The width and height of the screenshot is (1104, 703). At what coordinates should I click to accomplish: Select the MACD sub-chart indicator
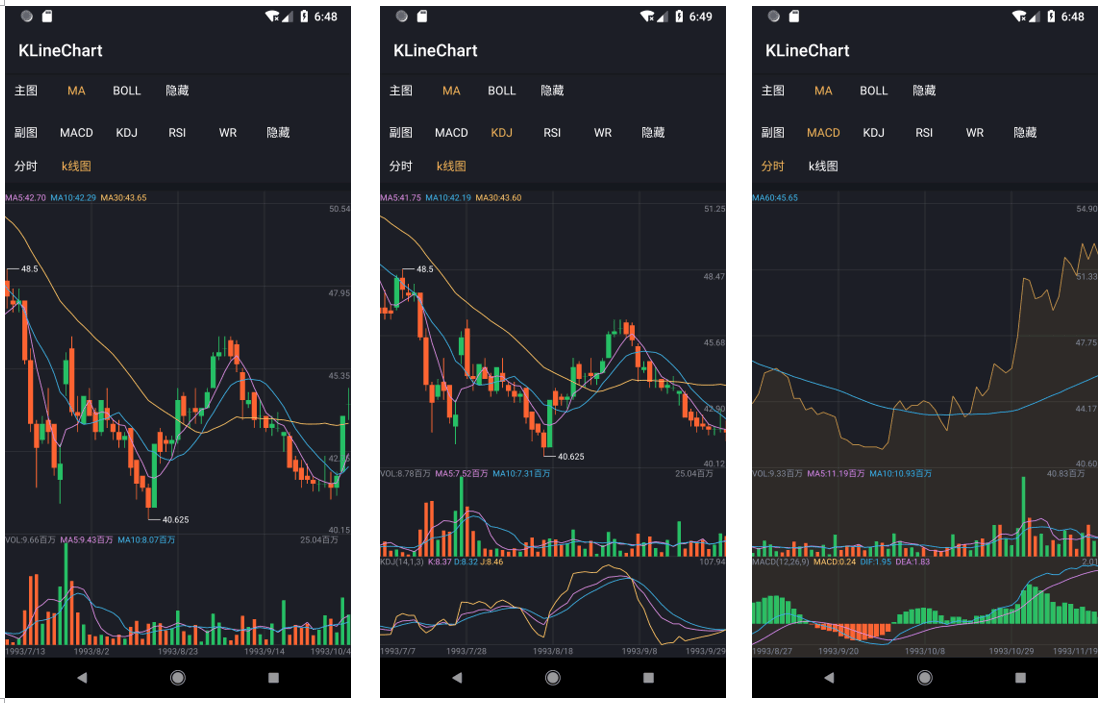[76, 132]
